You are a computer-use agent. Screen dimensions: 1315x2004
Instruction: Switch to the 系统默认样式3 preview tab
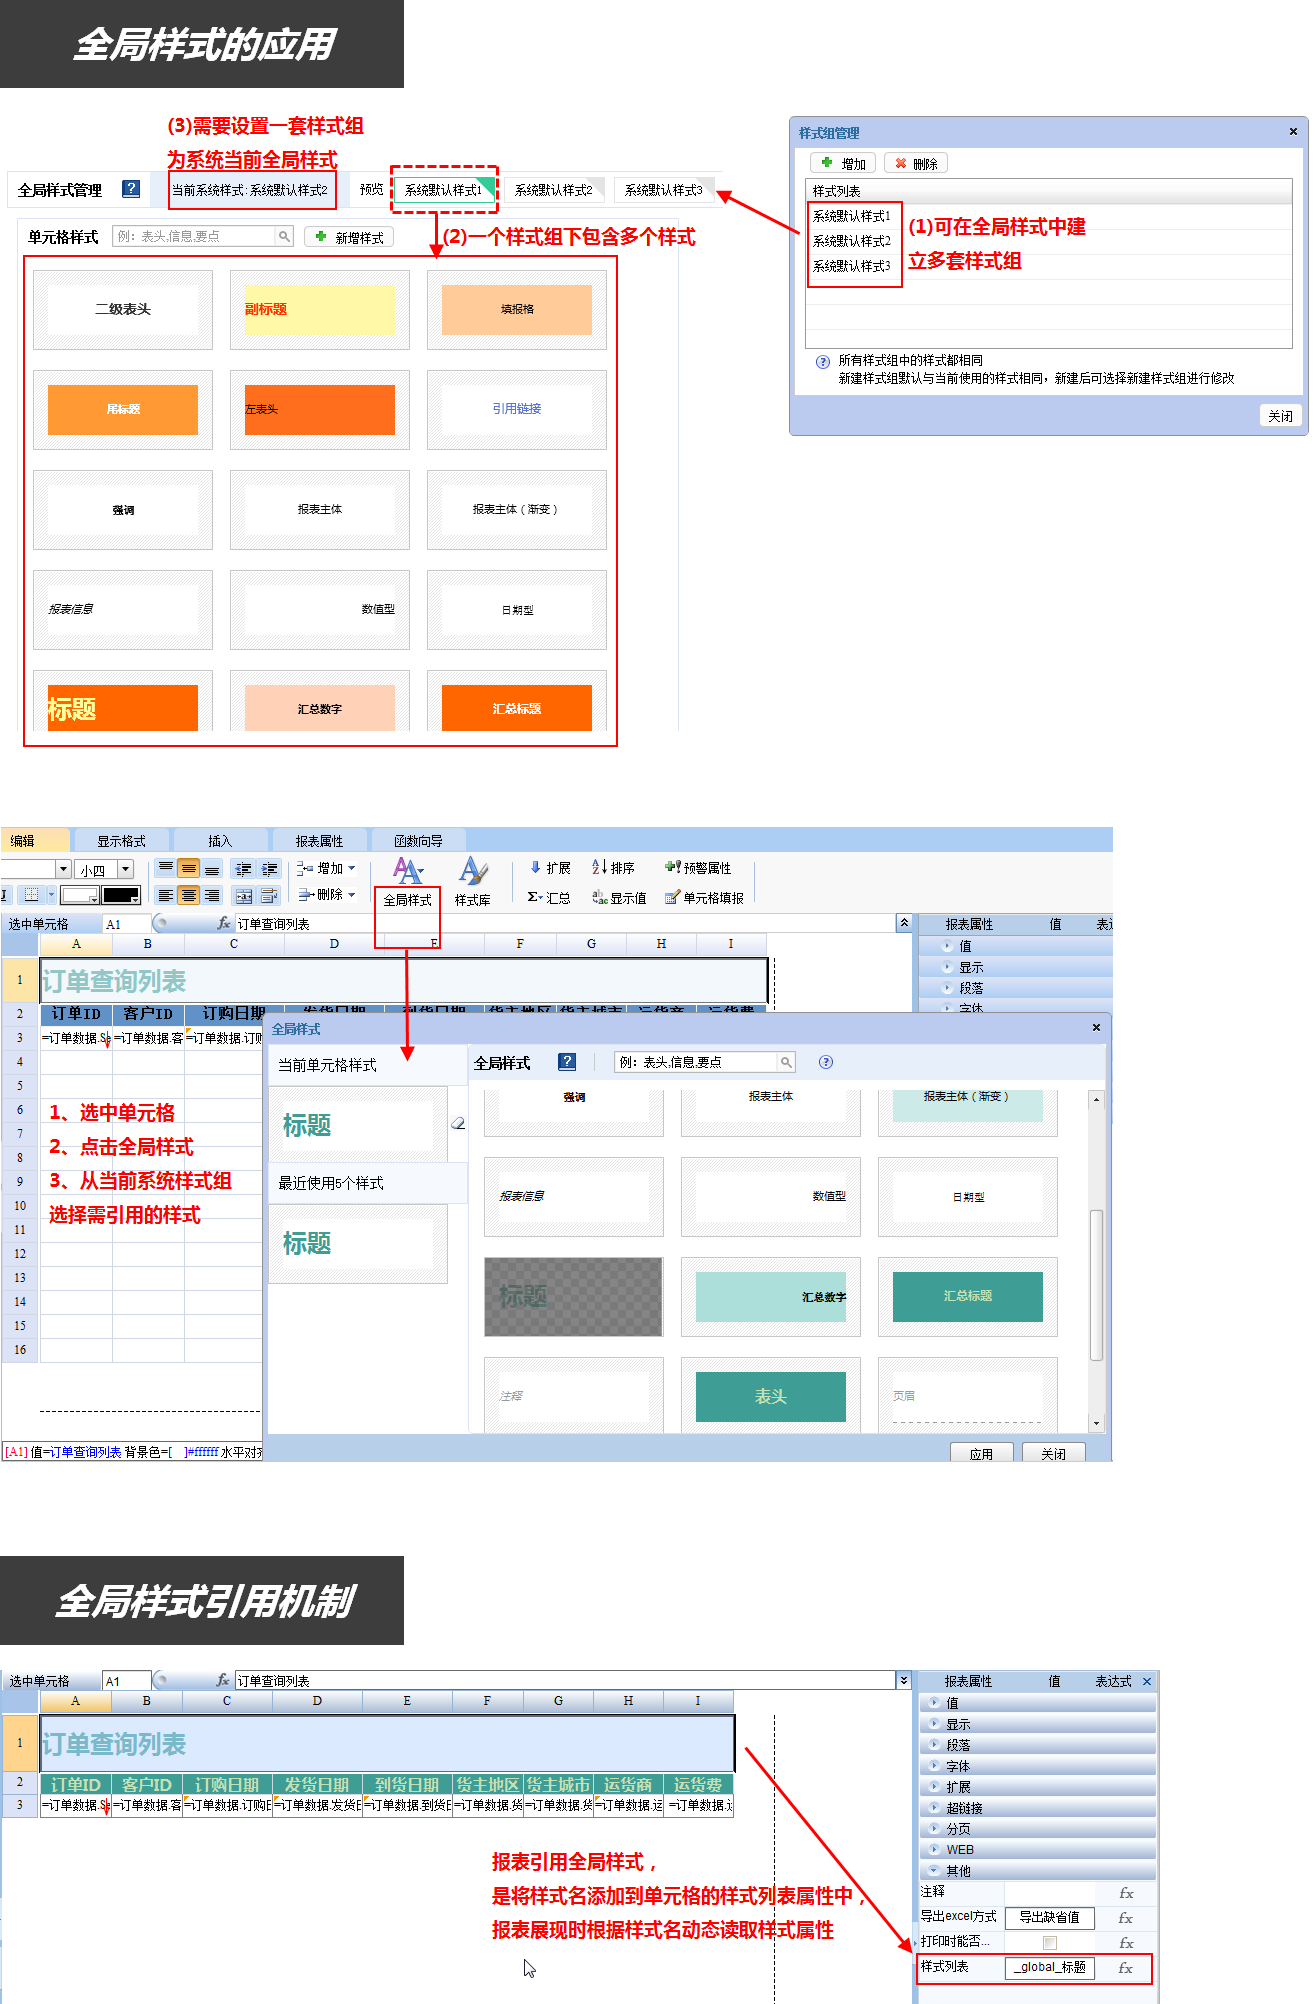coord(664,189)
